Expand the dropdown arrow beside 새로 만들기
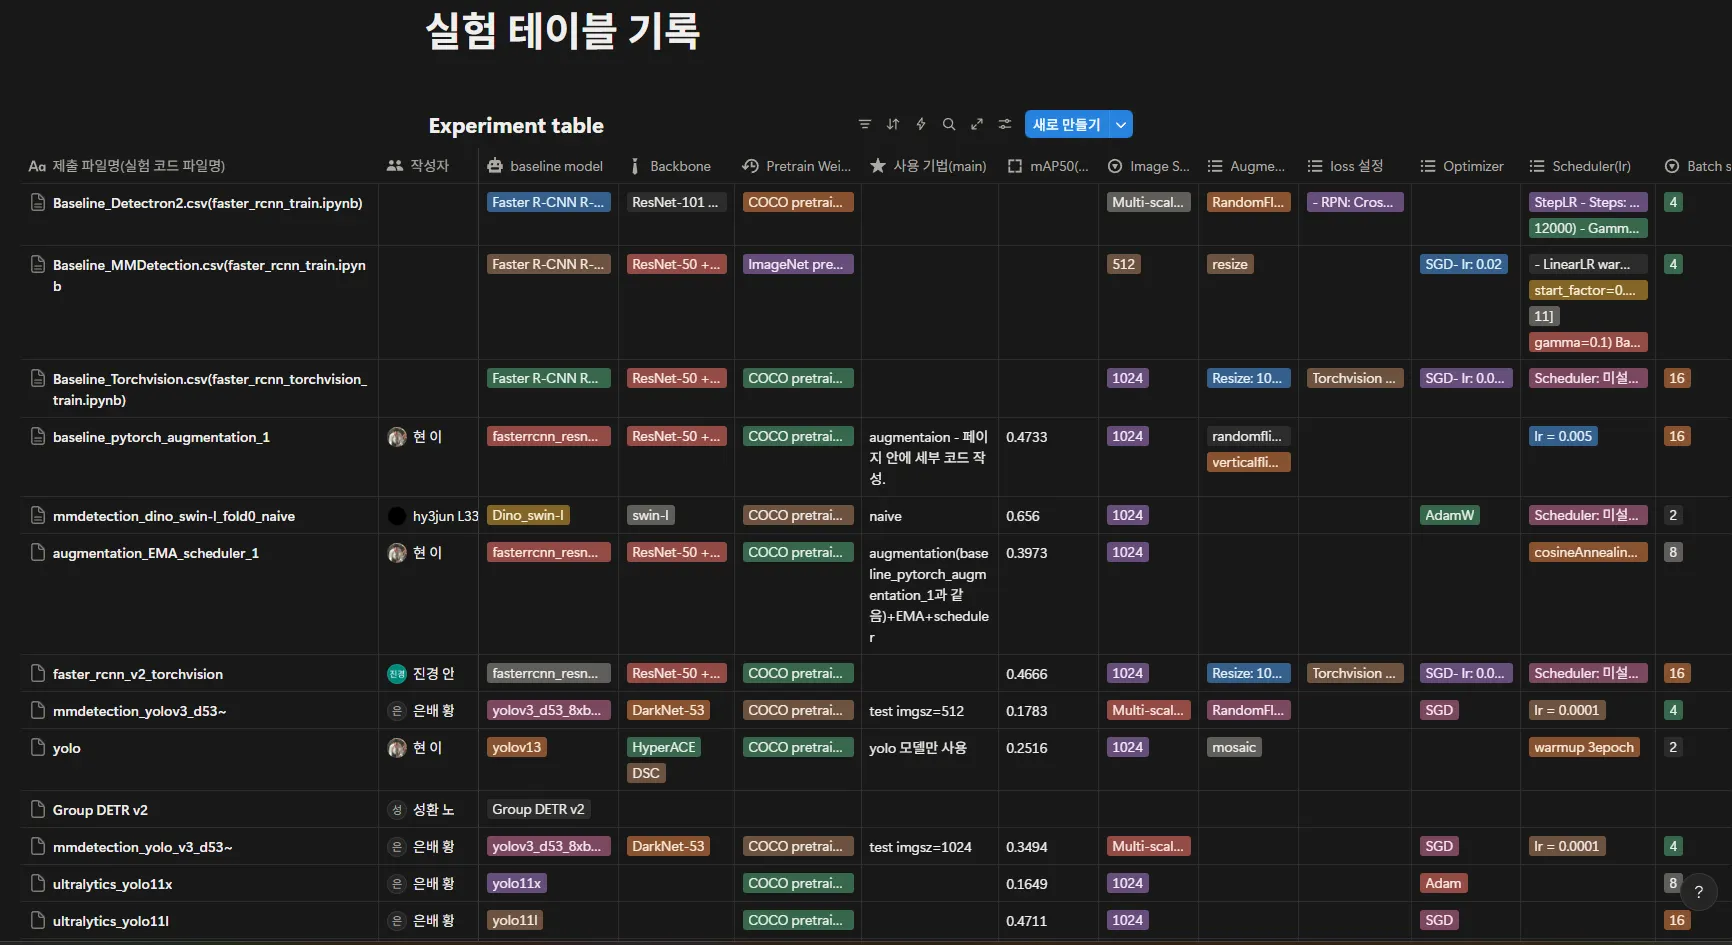 coord(1121,124)
